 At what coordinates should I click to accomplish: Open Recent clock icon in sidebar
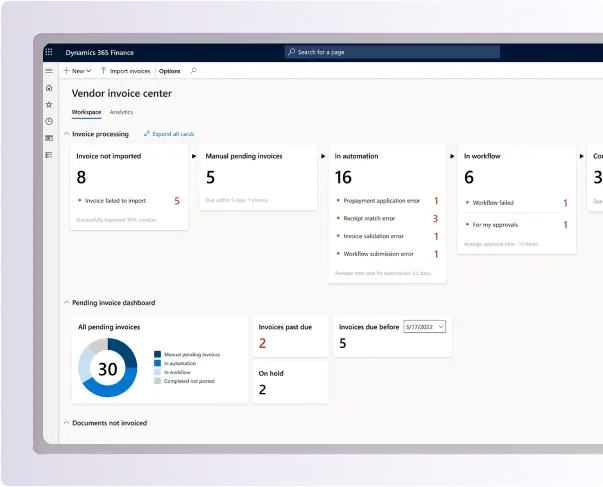click(49, 122)
